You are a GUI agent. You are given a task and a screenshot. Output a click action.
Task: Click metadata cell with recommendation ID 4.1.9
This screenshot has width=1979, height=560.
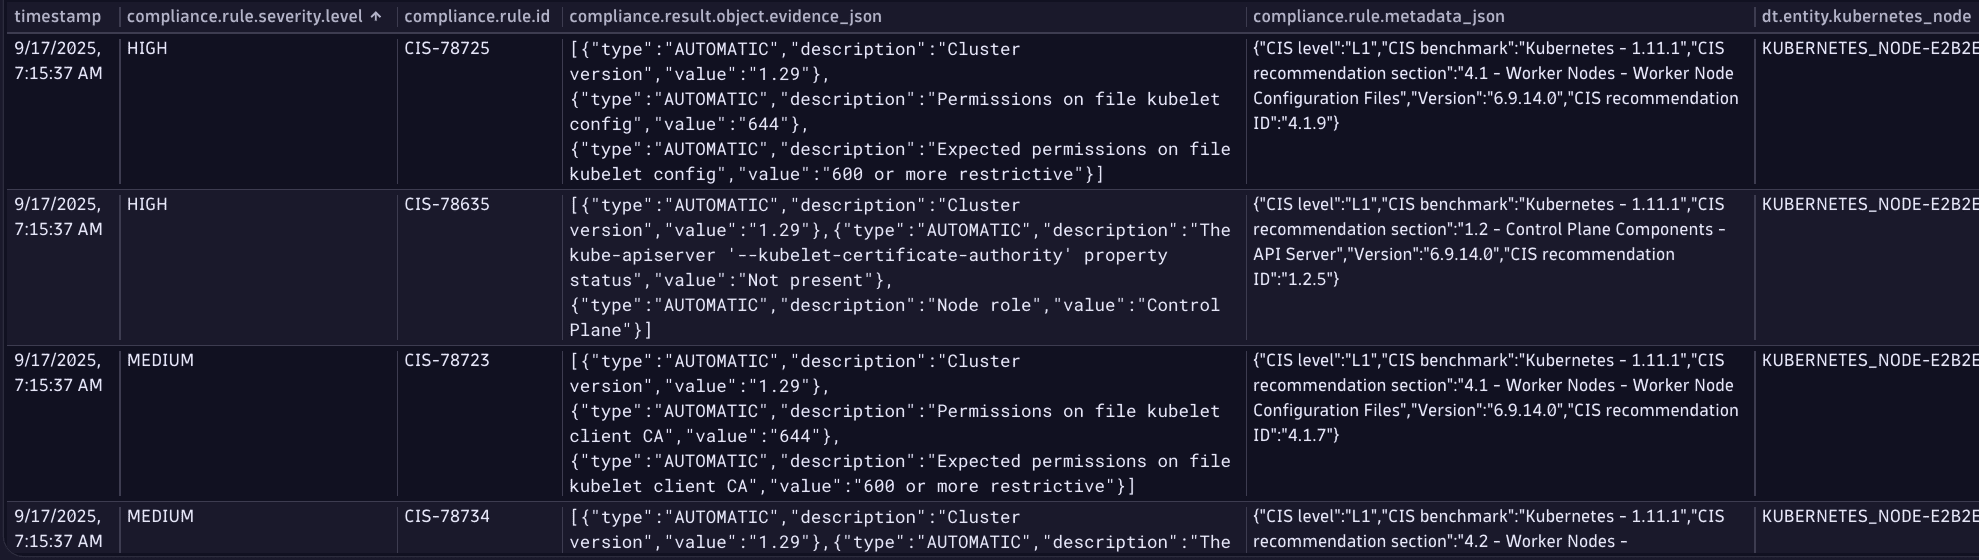tap(1495, 86)
